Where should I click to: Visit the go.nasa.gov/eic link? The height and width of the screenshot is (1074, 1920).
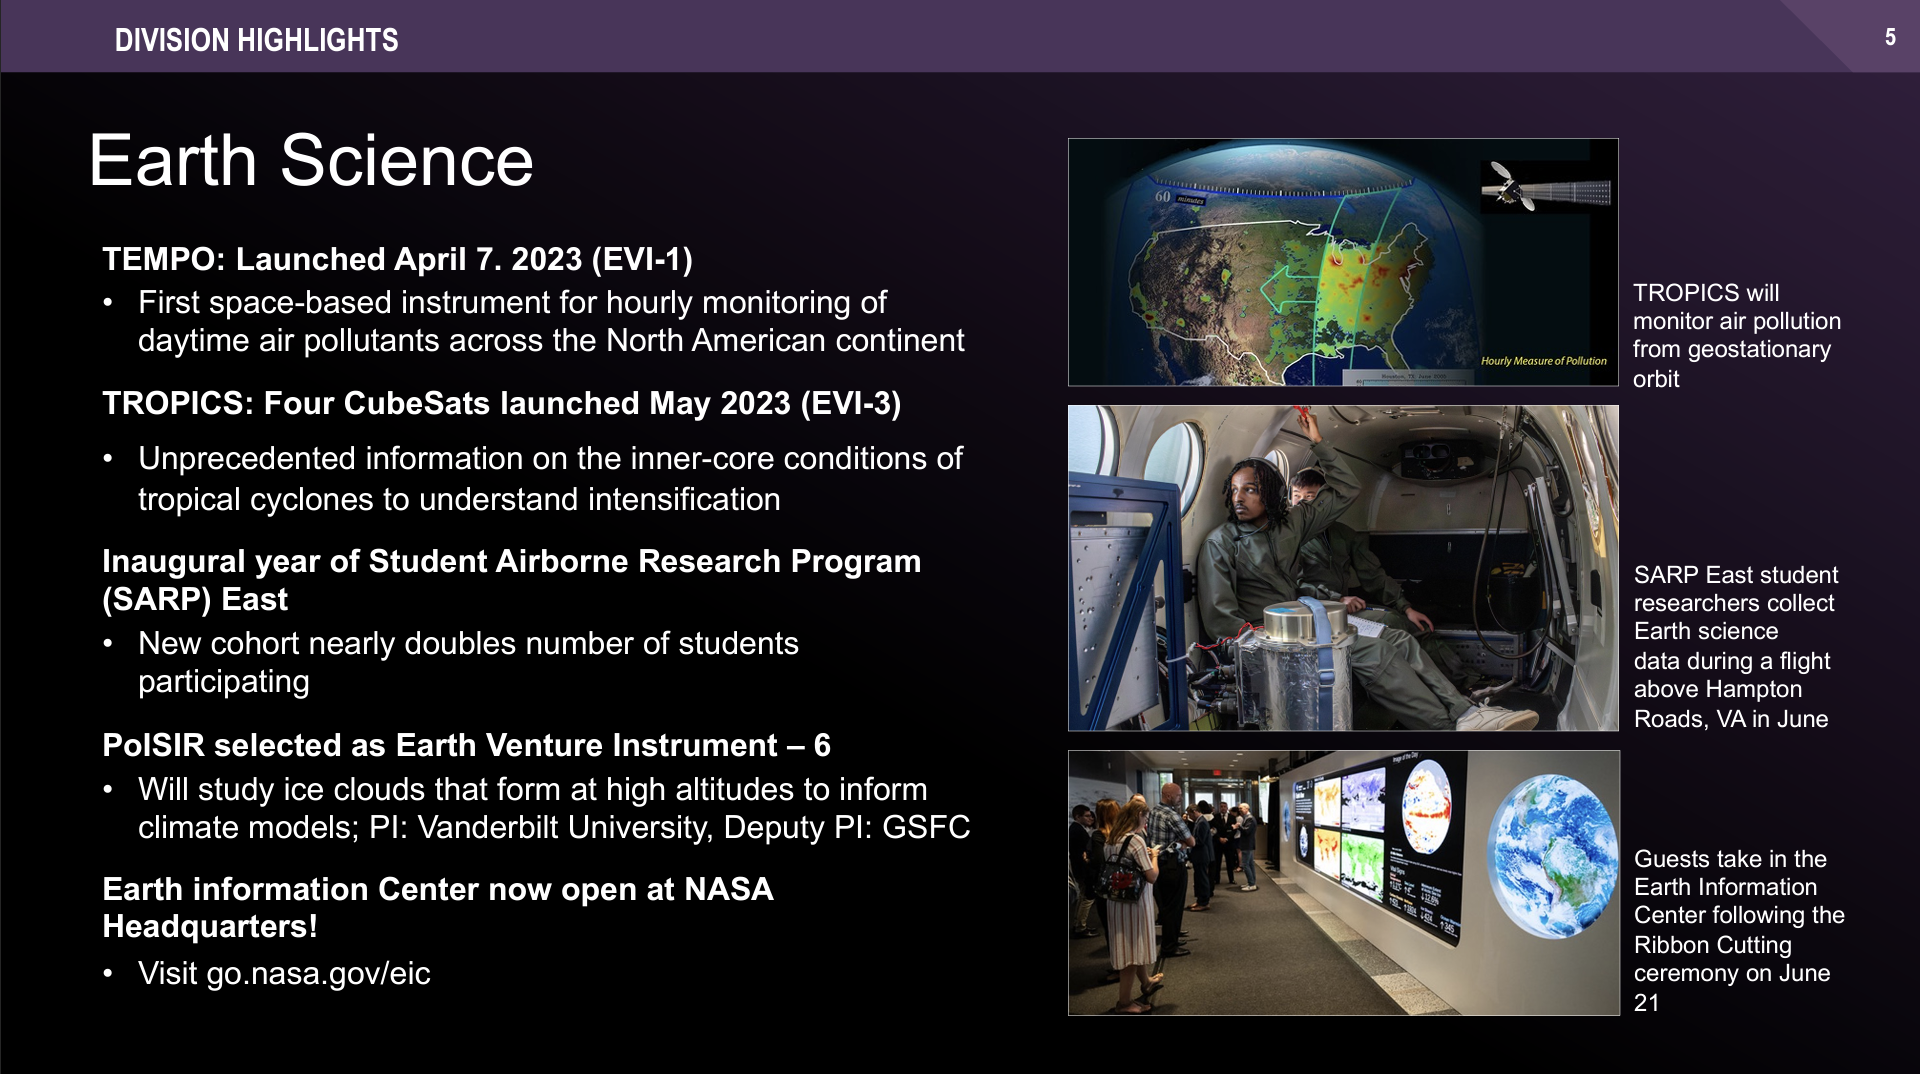click(x=318, y=973)
